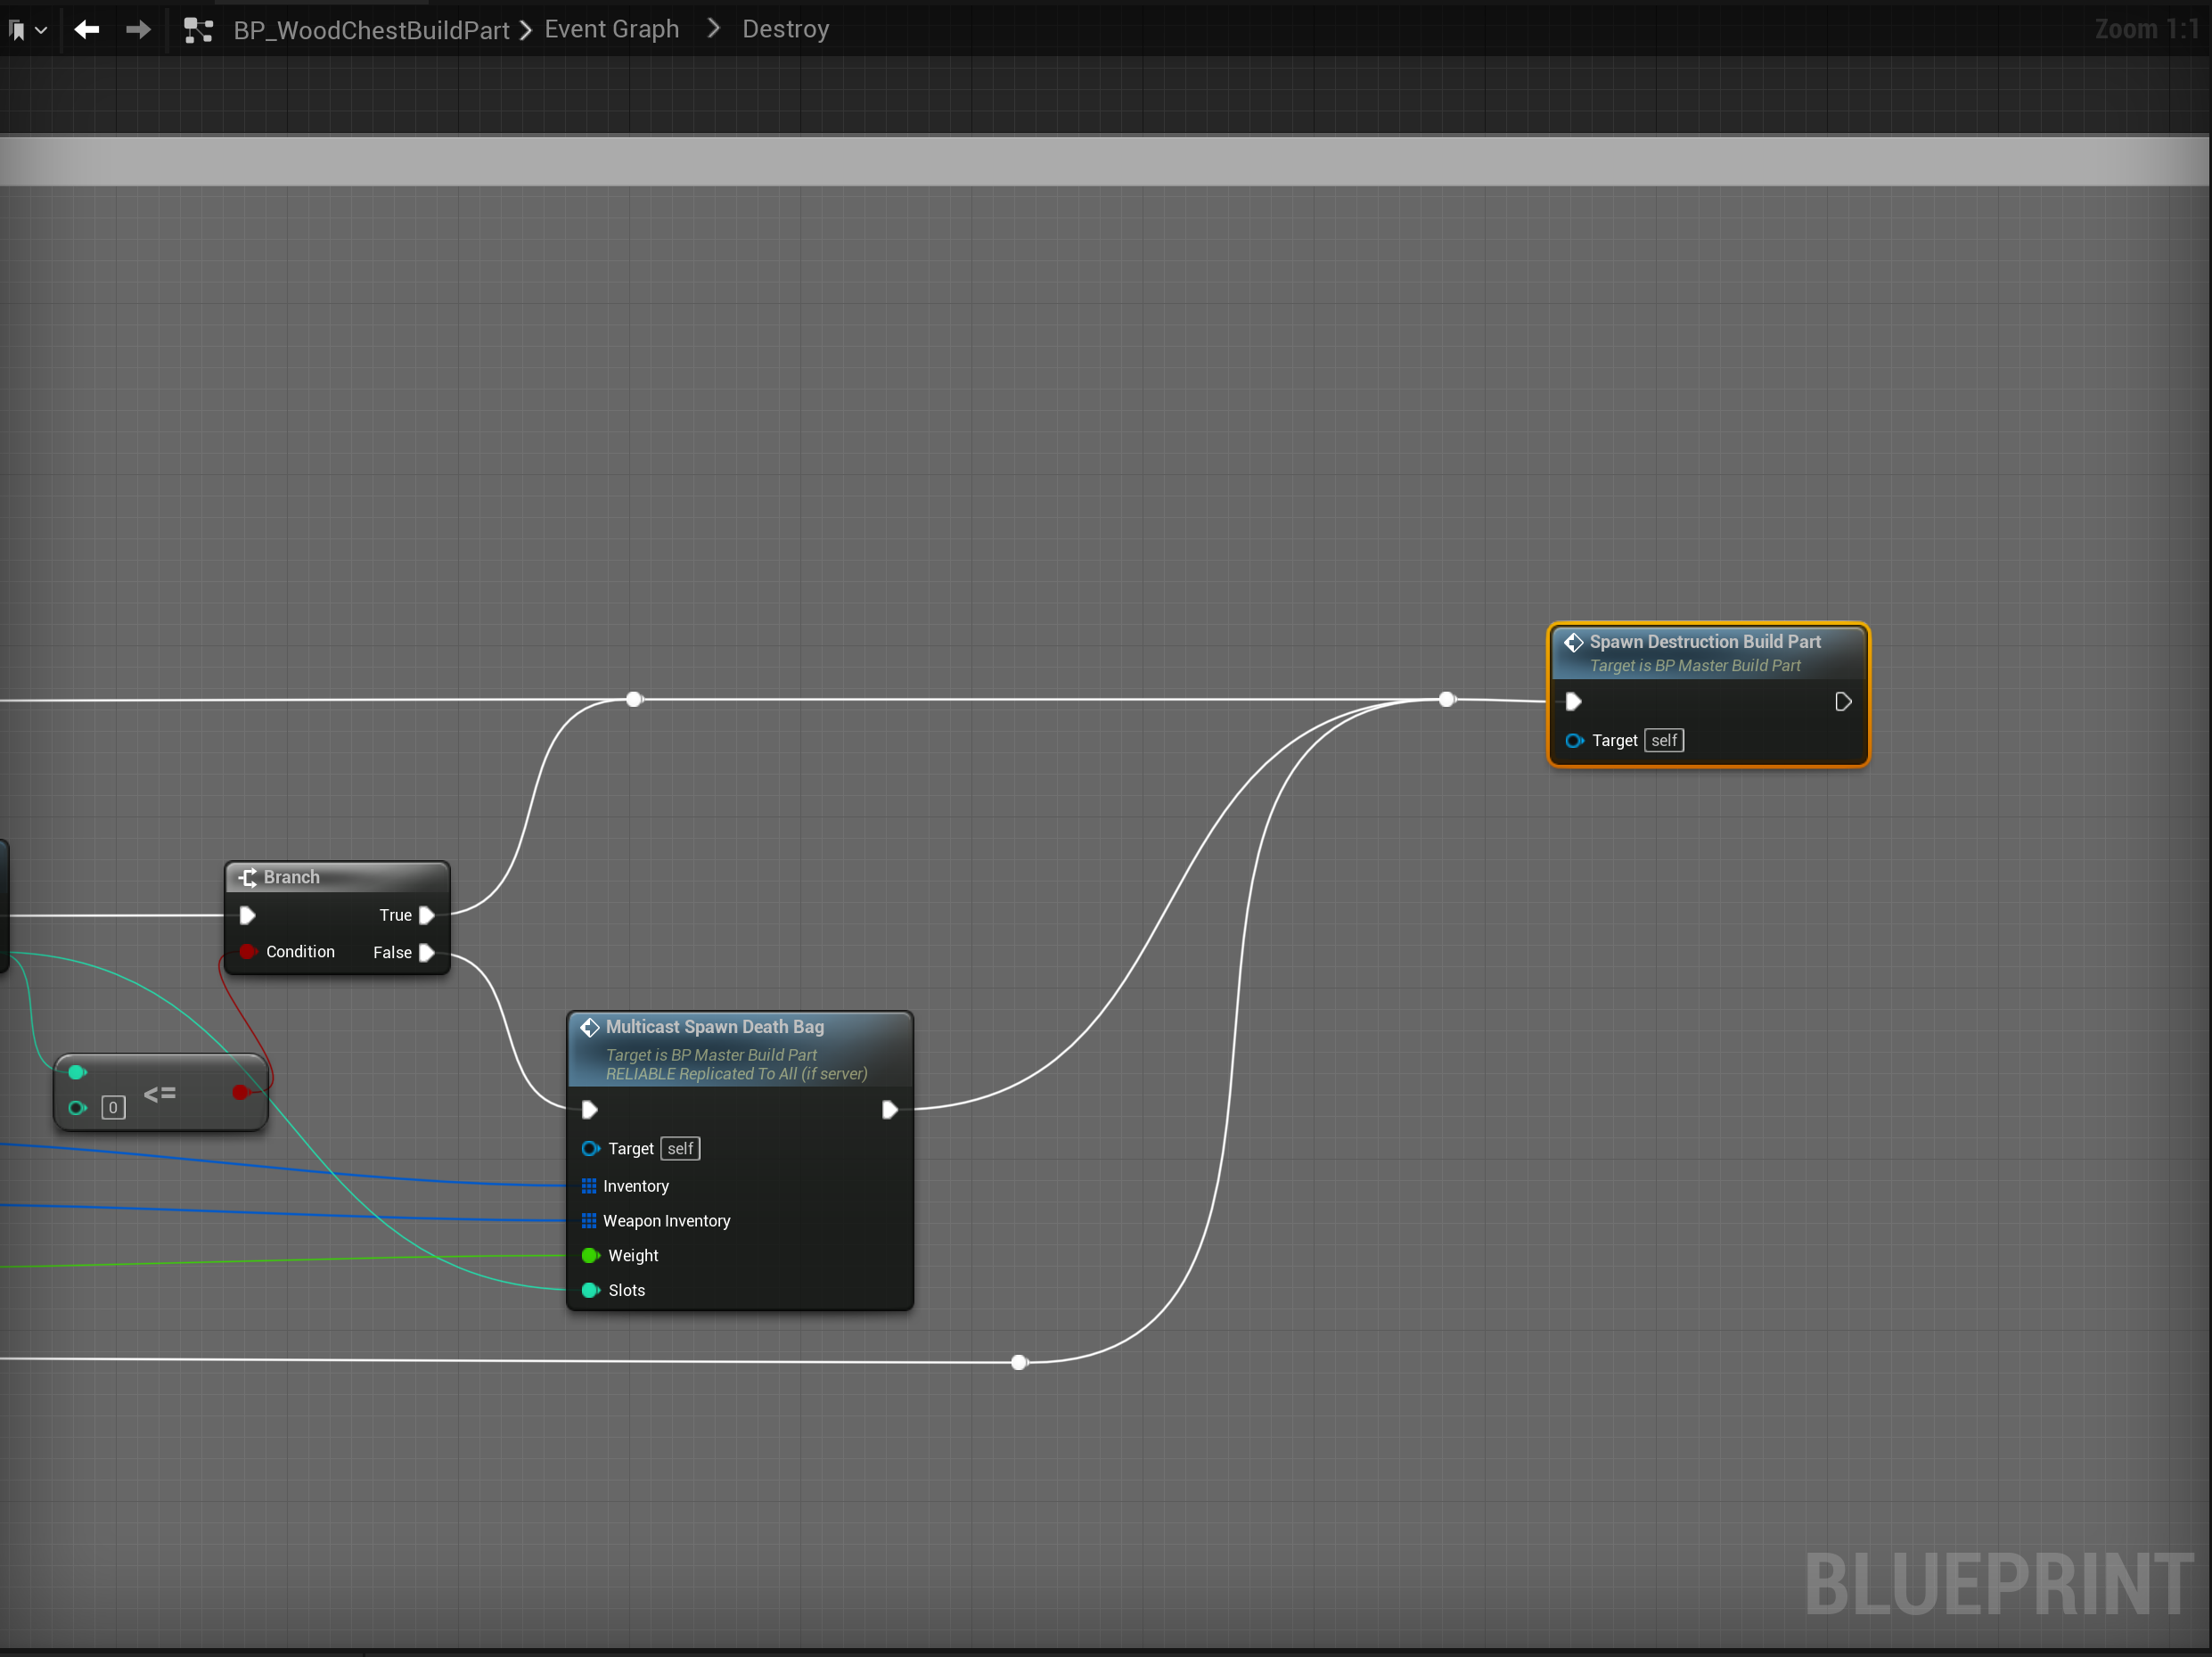Click the Inventory array pin
The image size is (2212, 1657).
click(x=589, y=1186)
